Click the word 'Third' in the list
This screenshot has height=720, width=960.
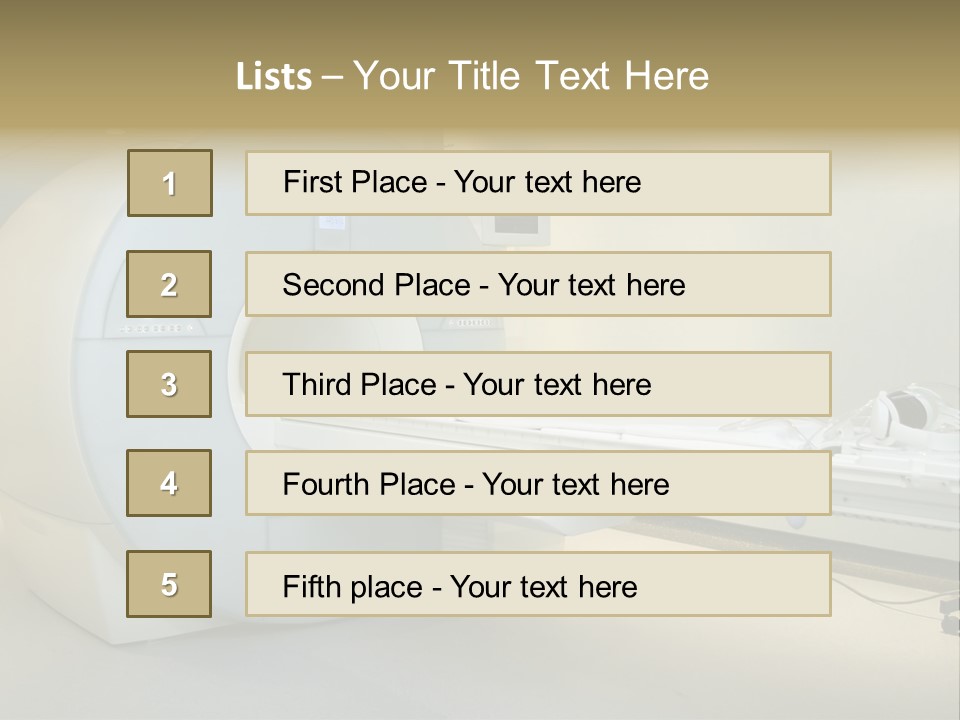point(318,385)
